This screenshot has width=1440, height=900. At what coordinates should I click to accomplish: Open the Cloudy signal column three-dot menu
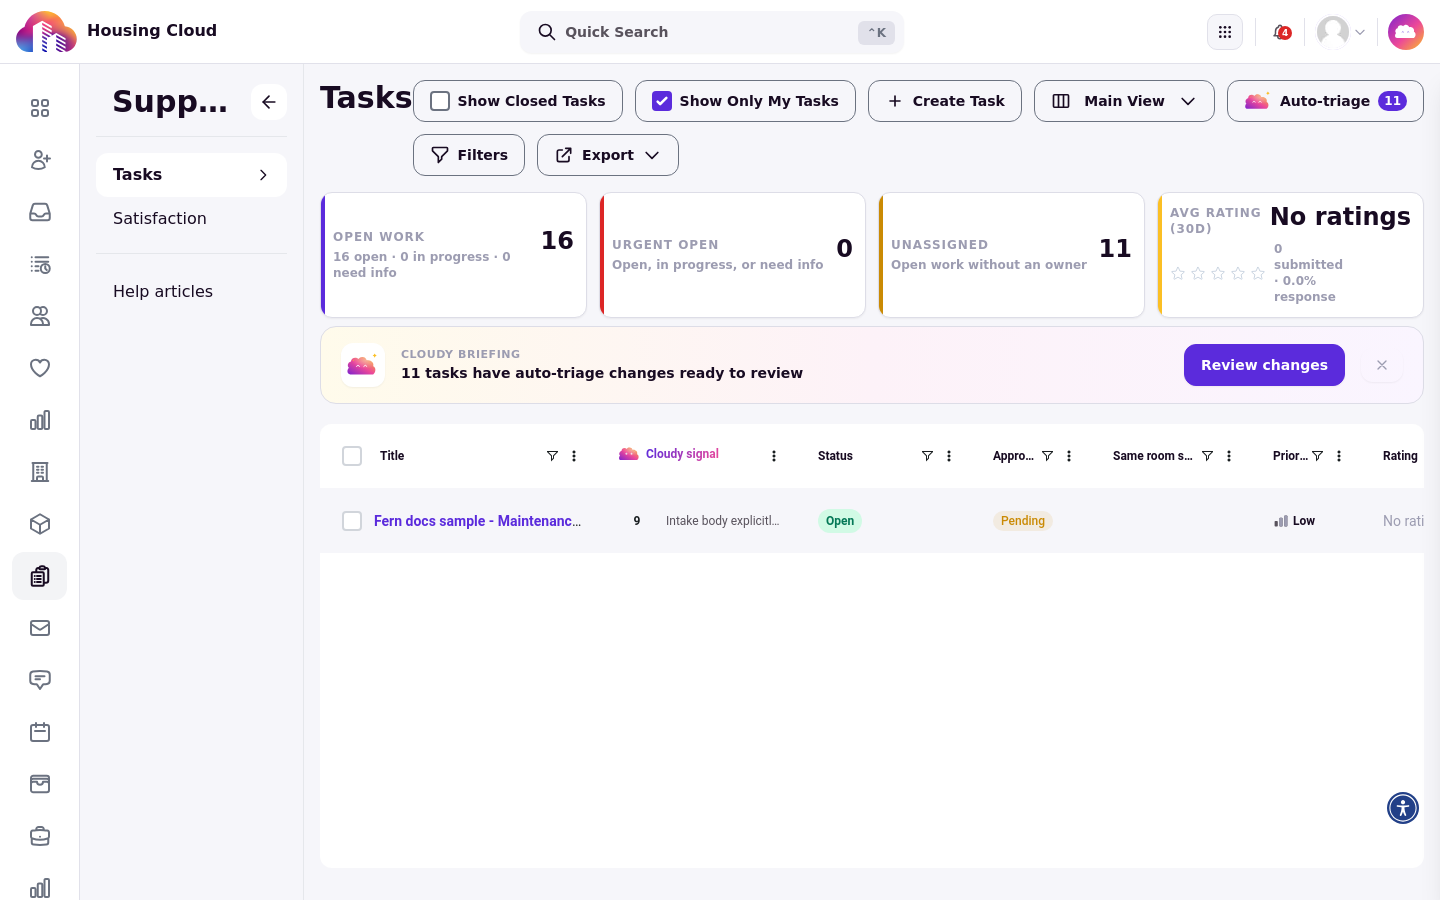point(774,456)
